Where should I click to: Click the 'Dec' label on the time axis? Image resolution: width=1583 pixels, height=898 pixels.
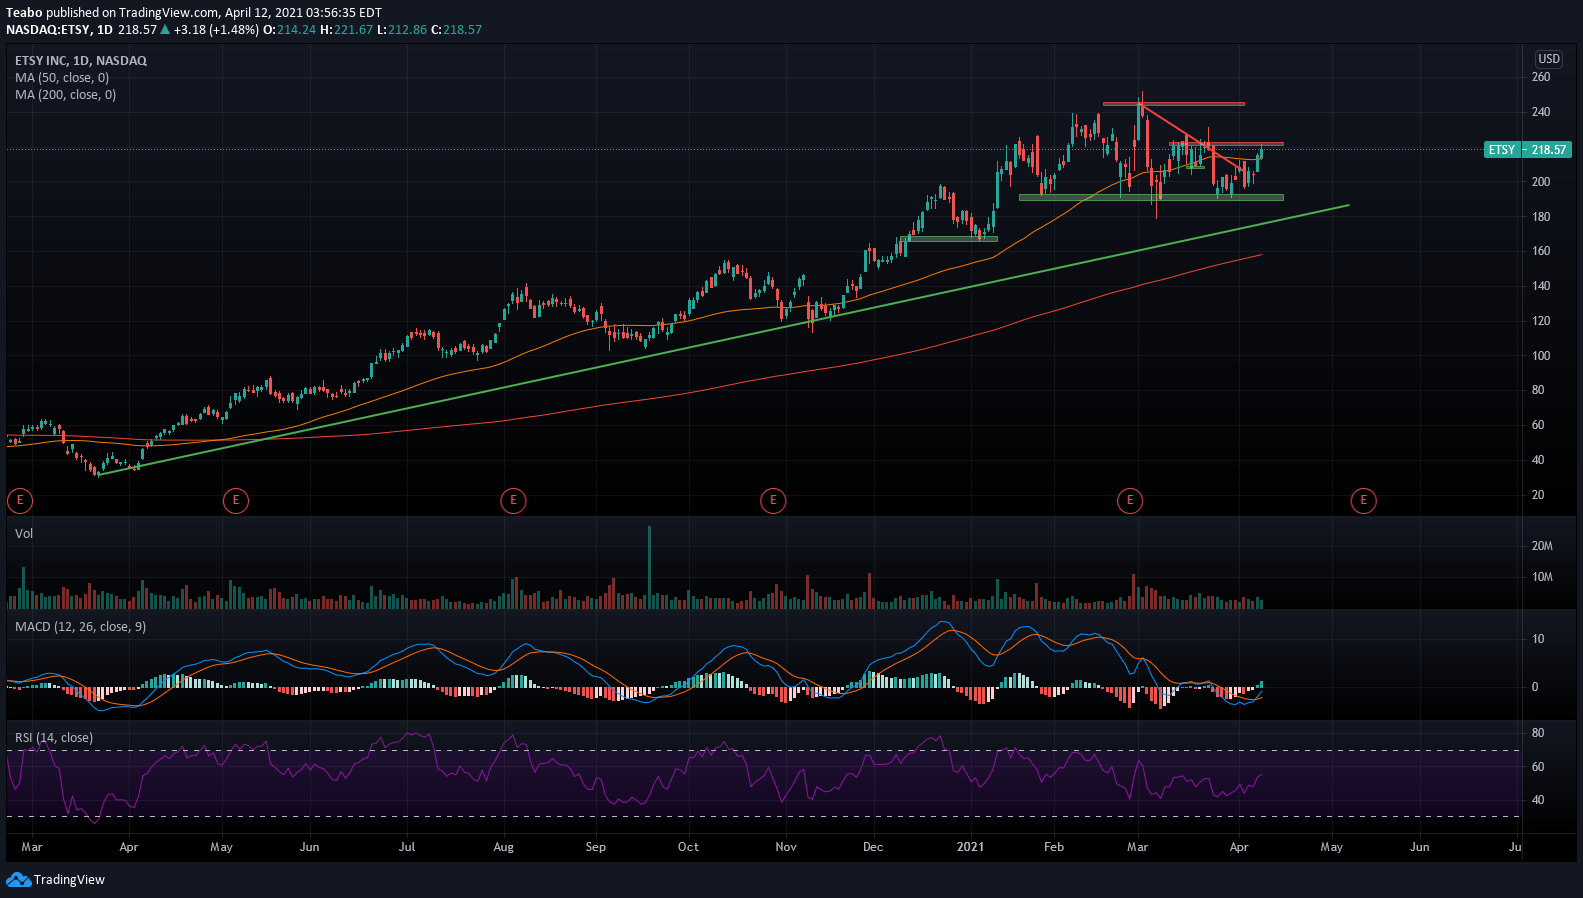(873, 847)
